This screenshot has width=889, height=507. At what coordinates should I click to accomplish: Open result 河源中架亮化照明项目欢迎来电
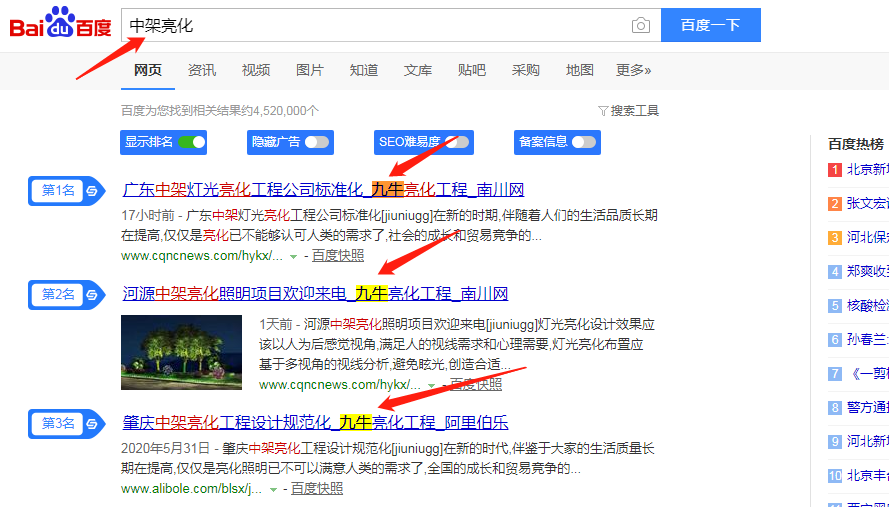click(x=315, y=293)
